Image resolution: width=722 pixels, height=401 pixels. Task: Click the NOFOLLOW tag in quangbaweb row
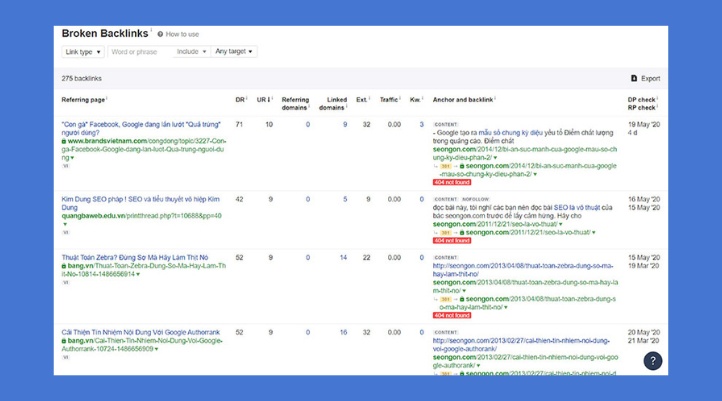(475, 199)
